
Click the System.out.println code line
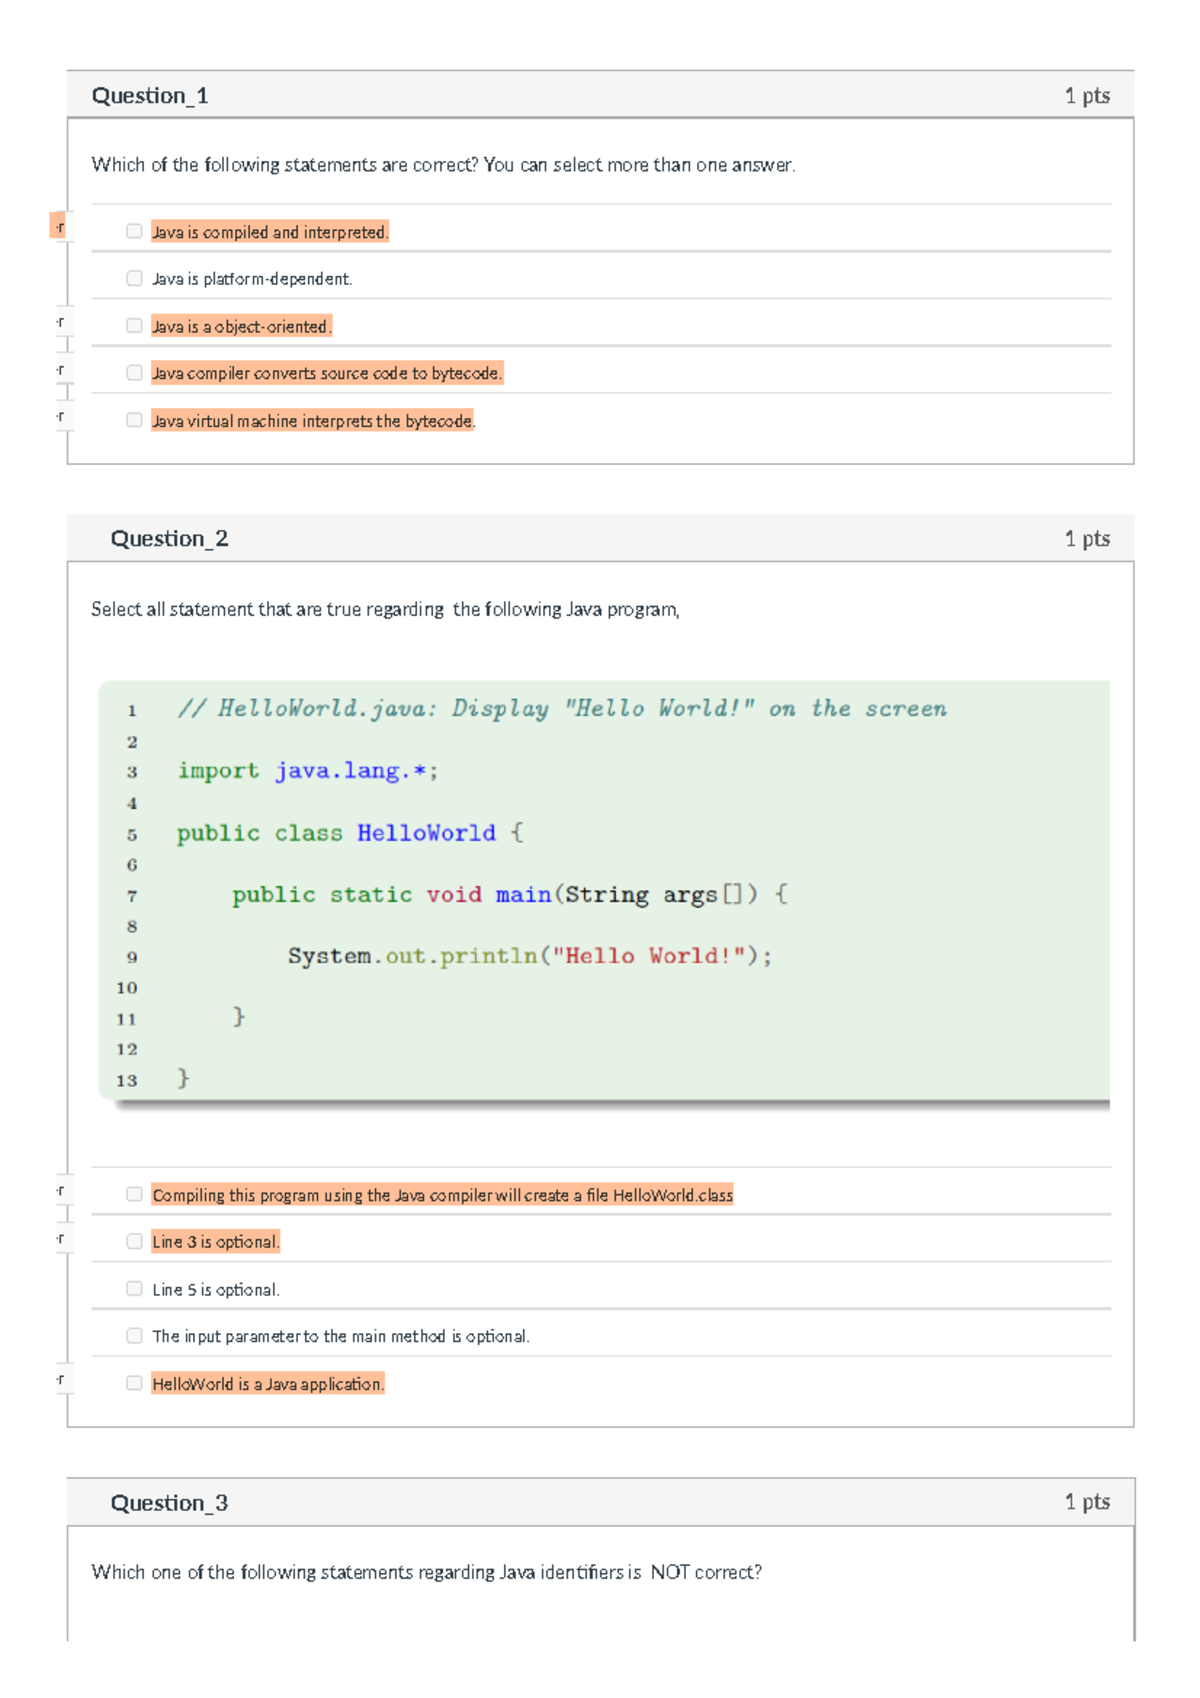click(530, 956)
